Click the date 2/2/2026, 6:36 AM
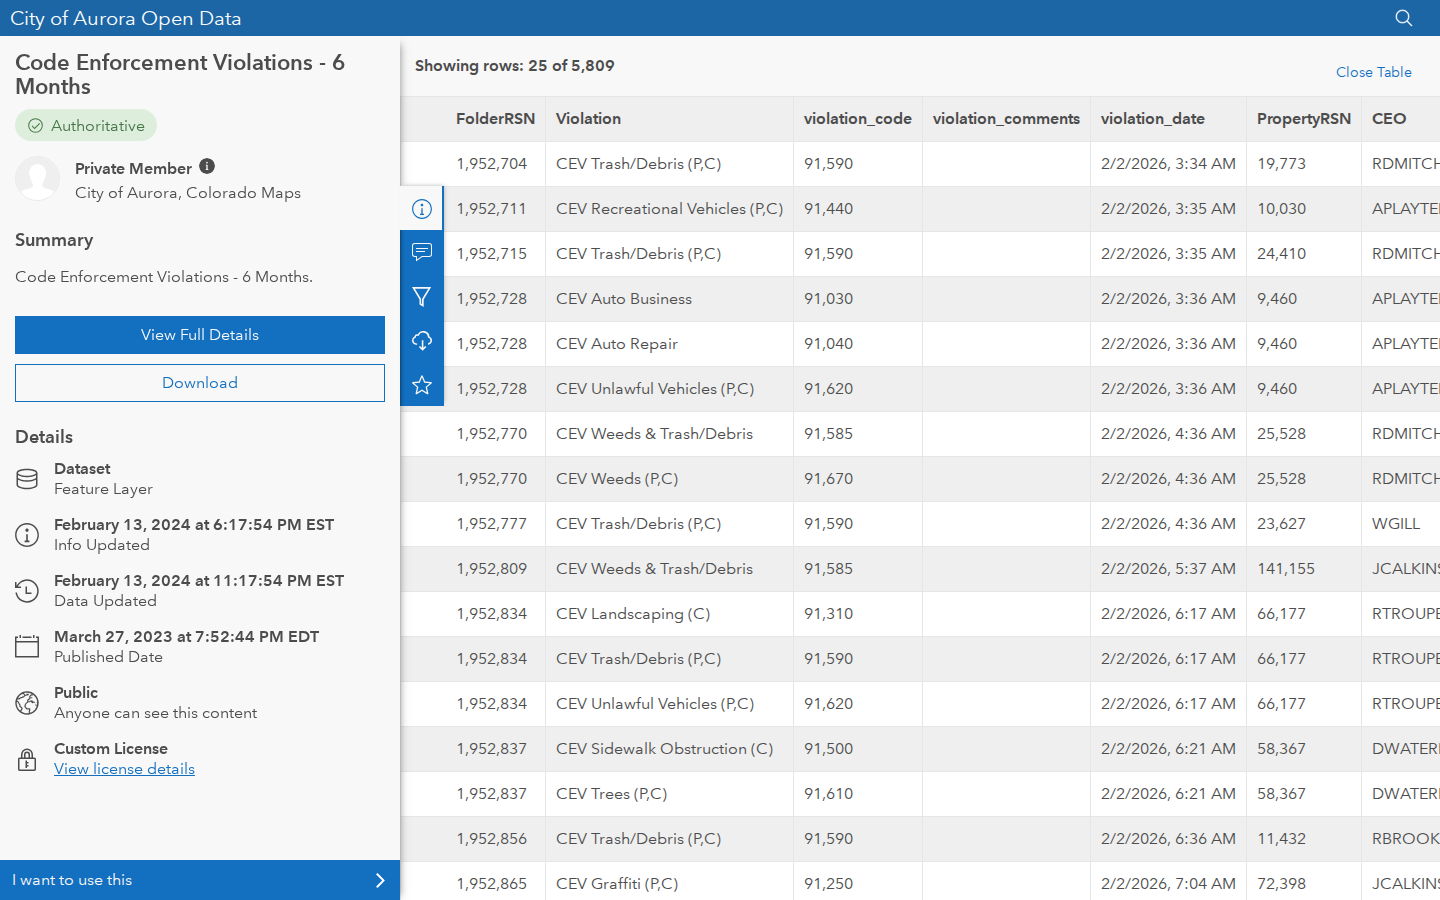1440x900 pixels. [1168, 839]
